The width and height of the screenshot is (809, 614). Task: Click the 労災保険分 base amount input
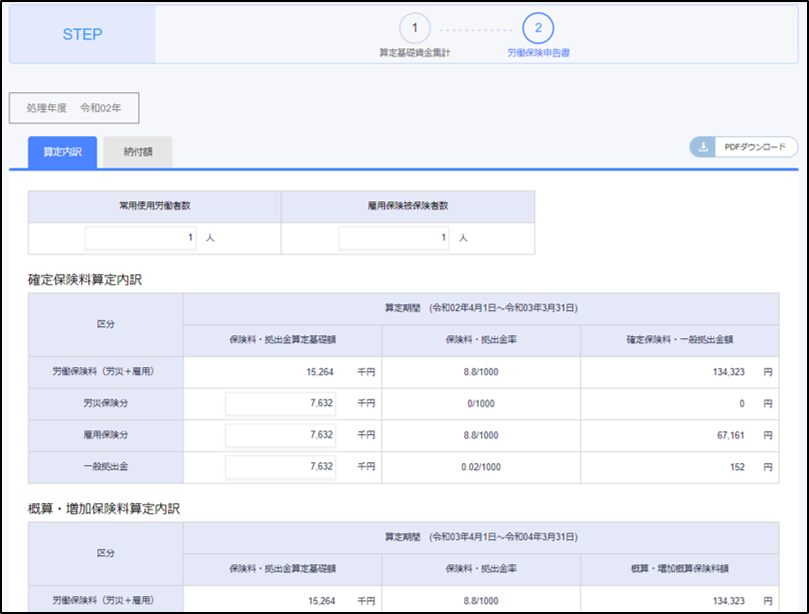(281, 403)
